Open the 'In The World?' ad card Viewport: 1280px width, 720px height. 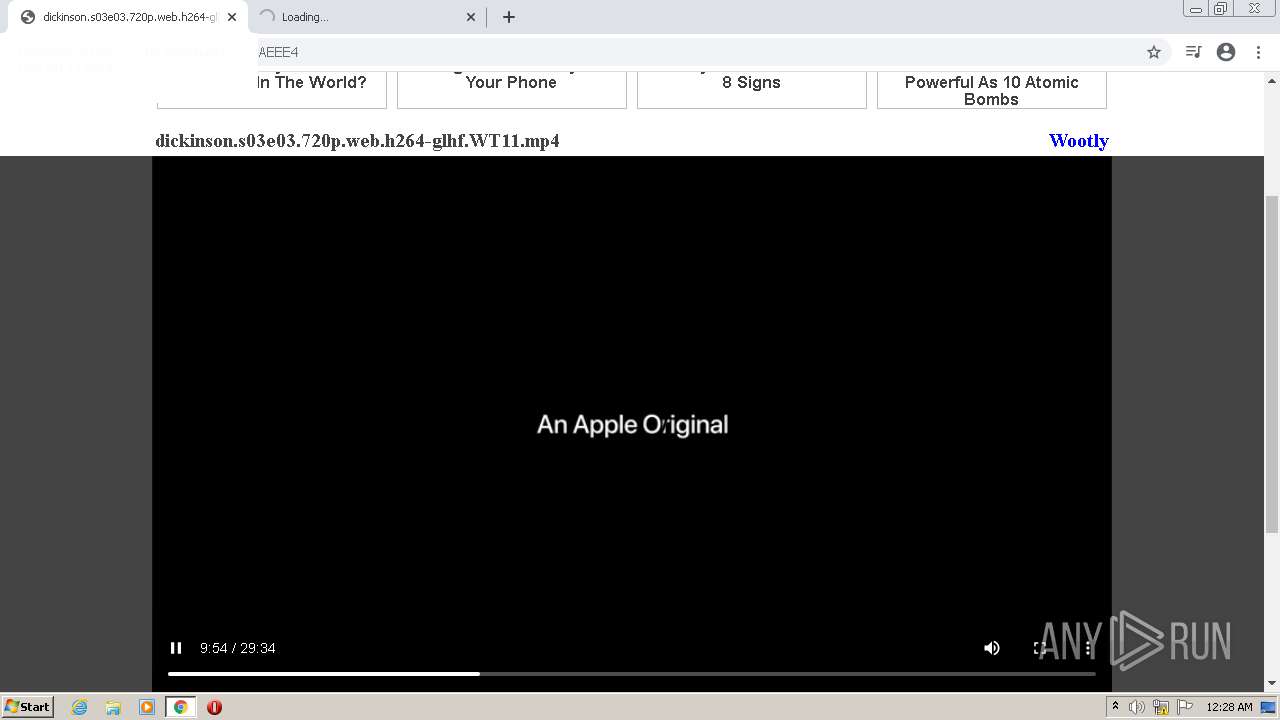(x=271, y=88)
